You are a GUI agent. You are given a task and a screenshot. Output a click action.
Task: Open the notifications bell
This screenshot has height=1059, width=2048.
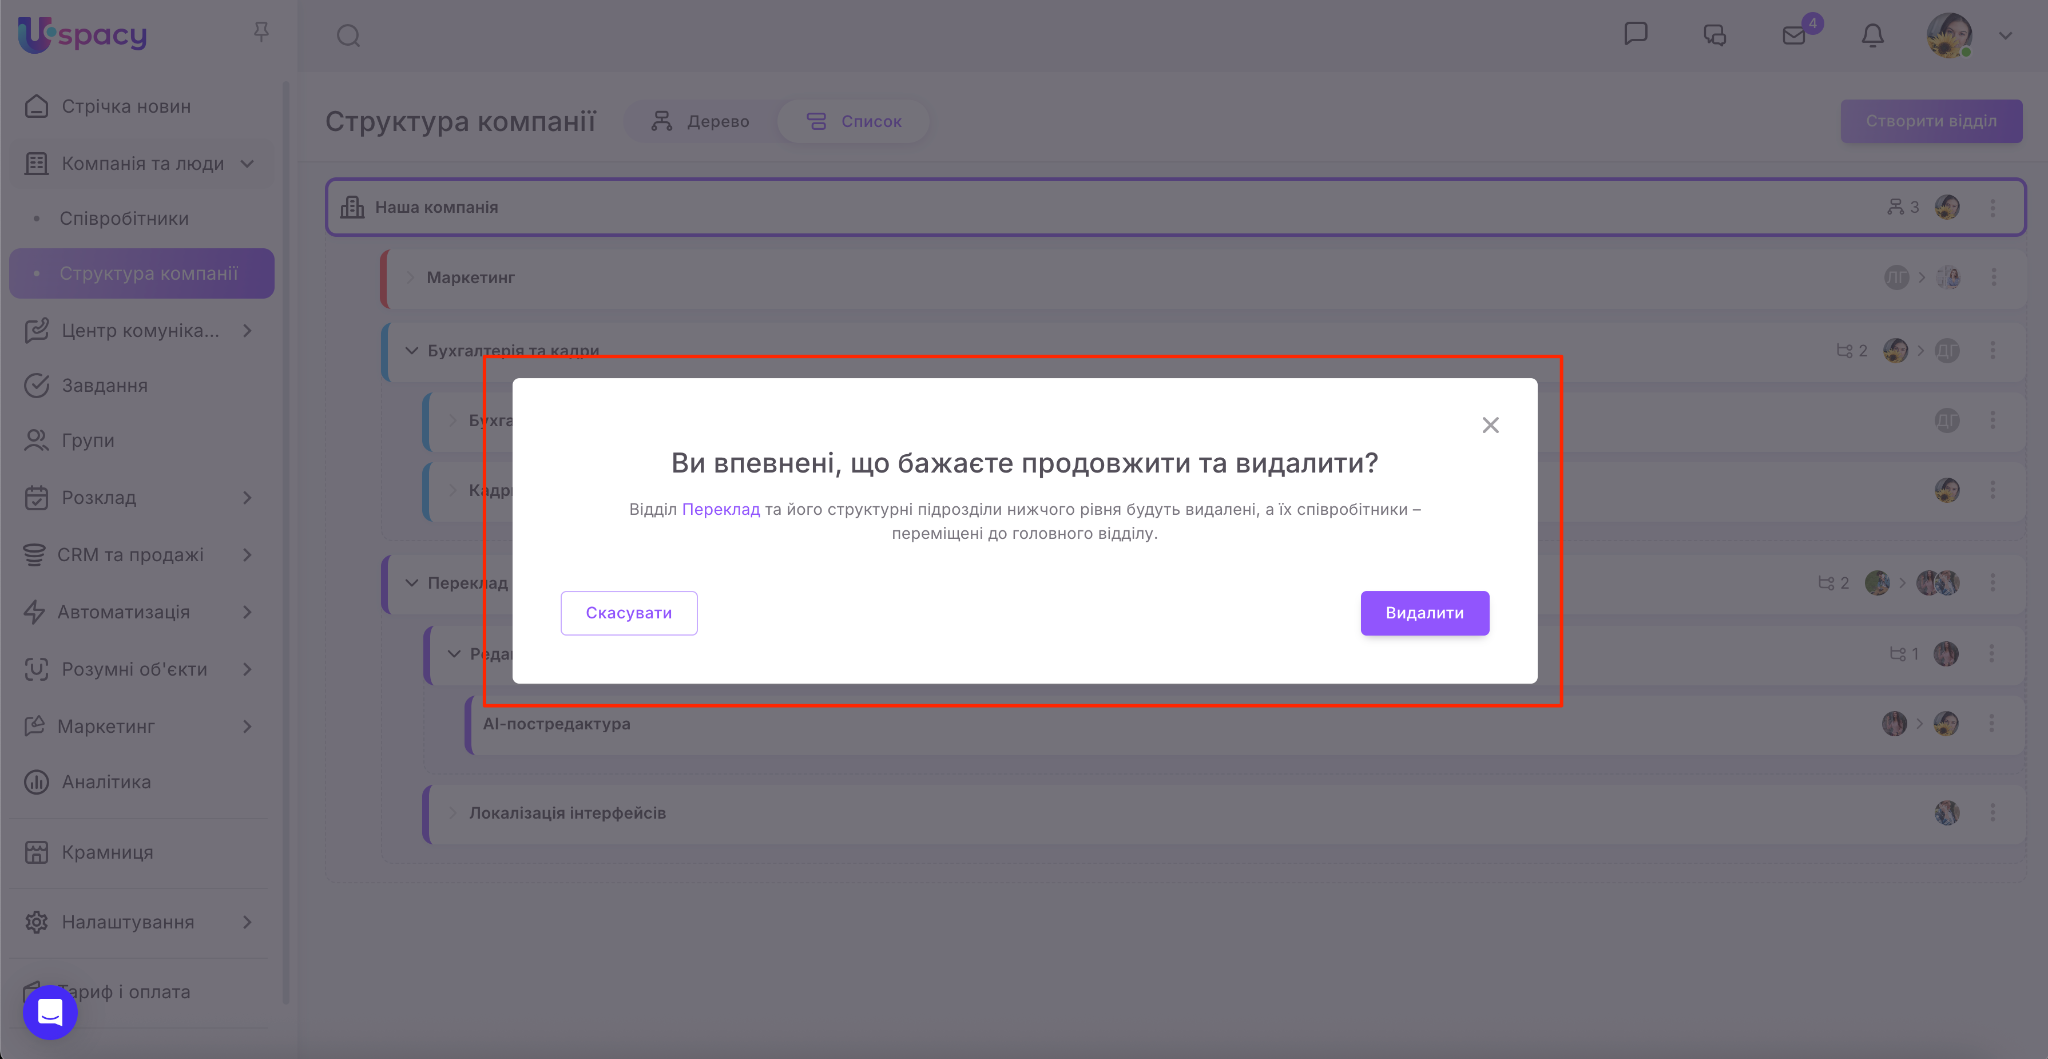coord(1872,36)
